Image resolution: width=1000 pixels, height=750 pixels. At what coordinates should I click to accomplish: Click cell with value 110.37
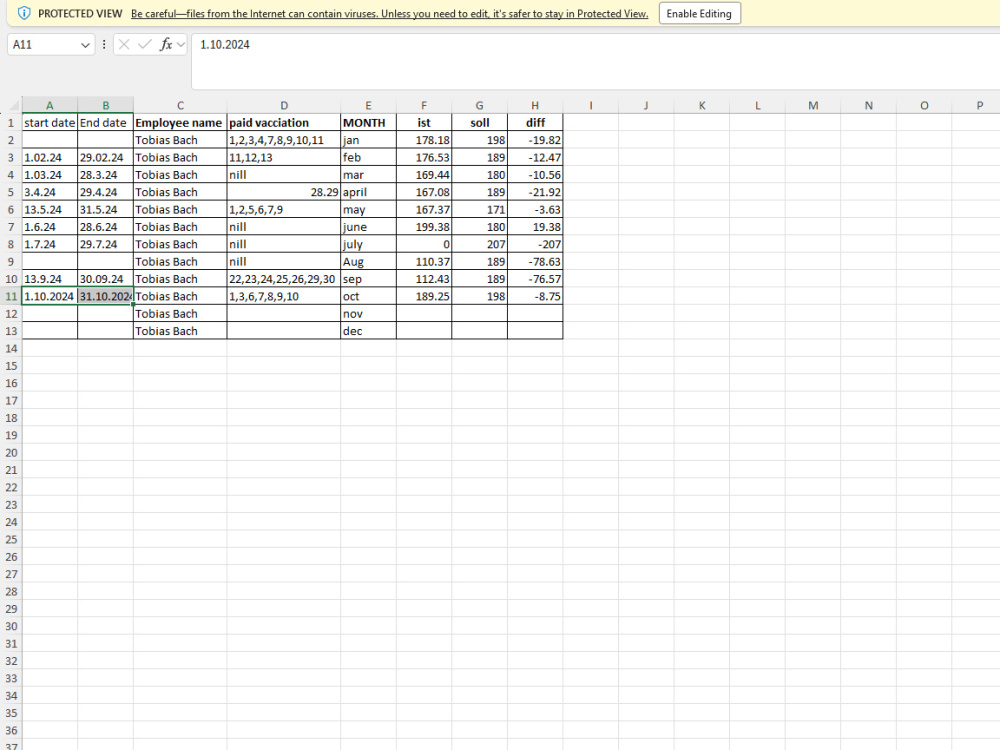tap(424, 261)
